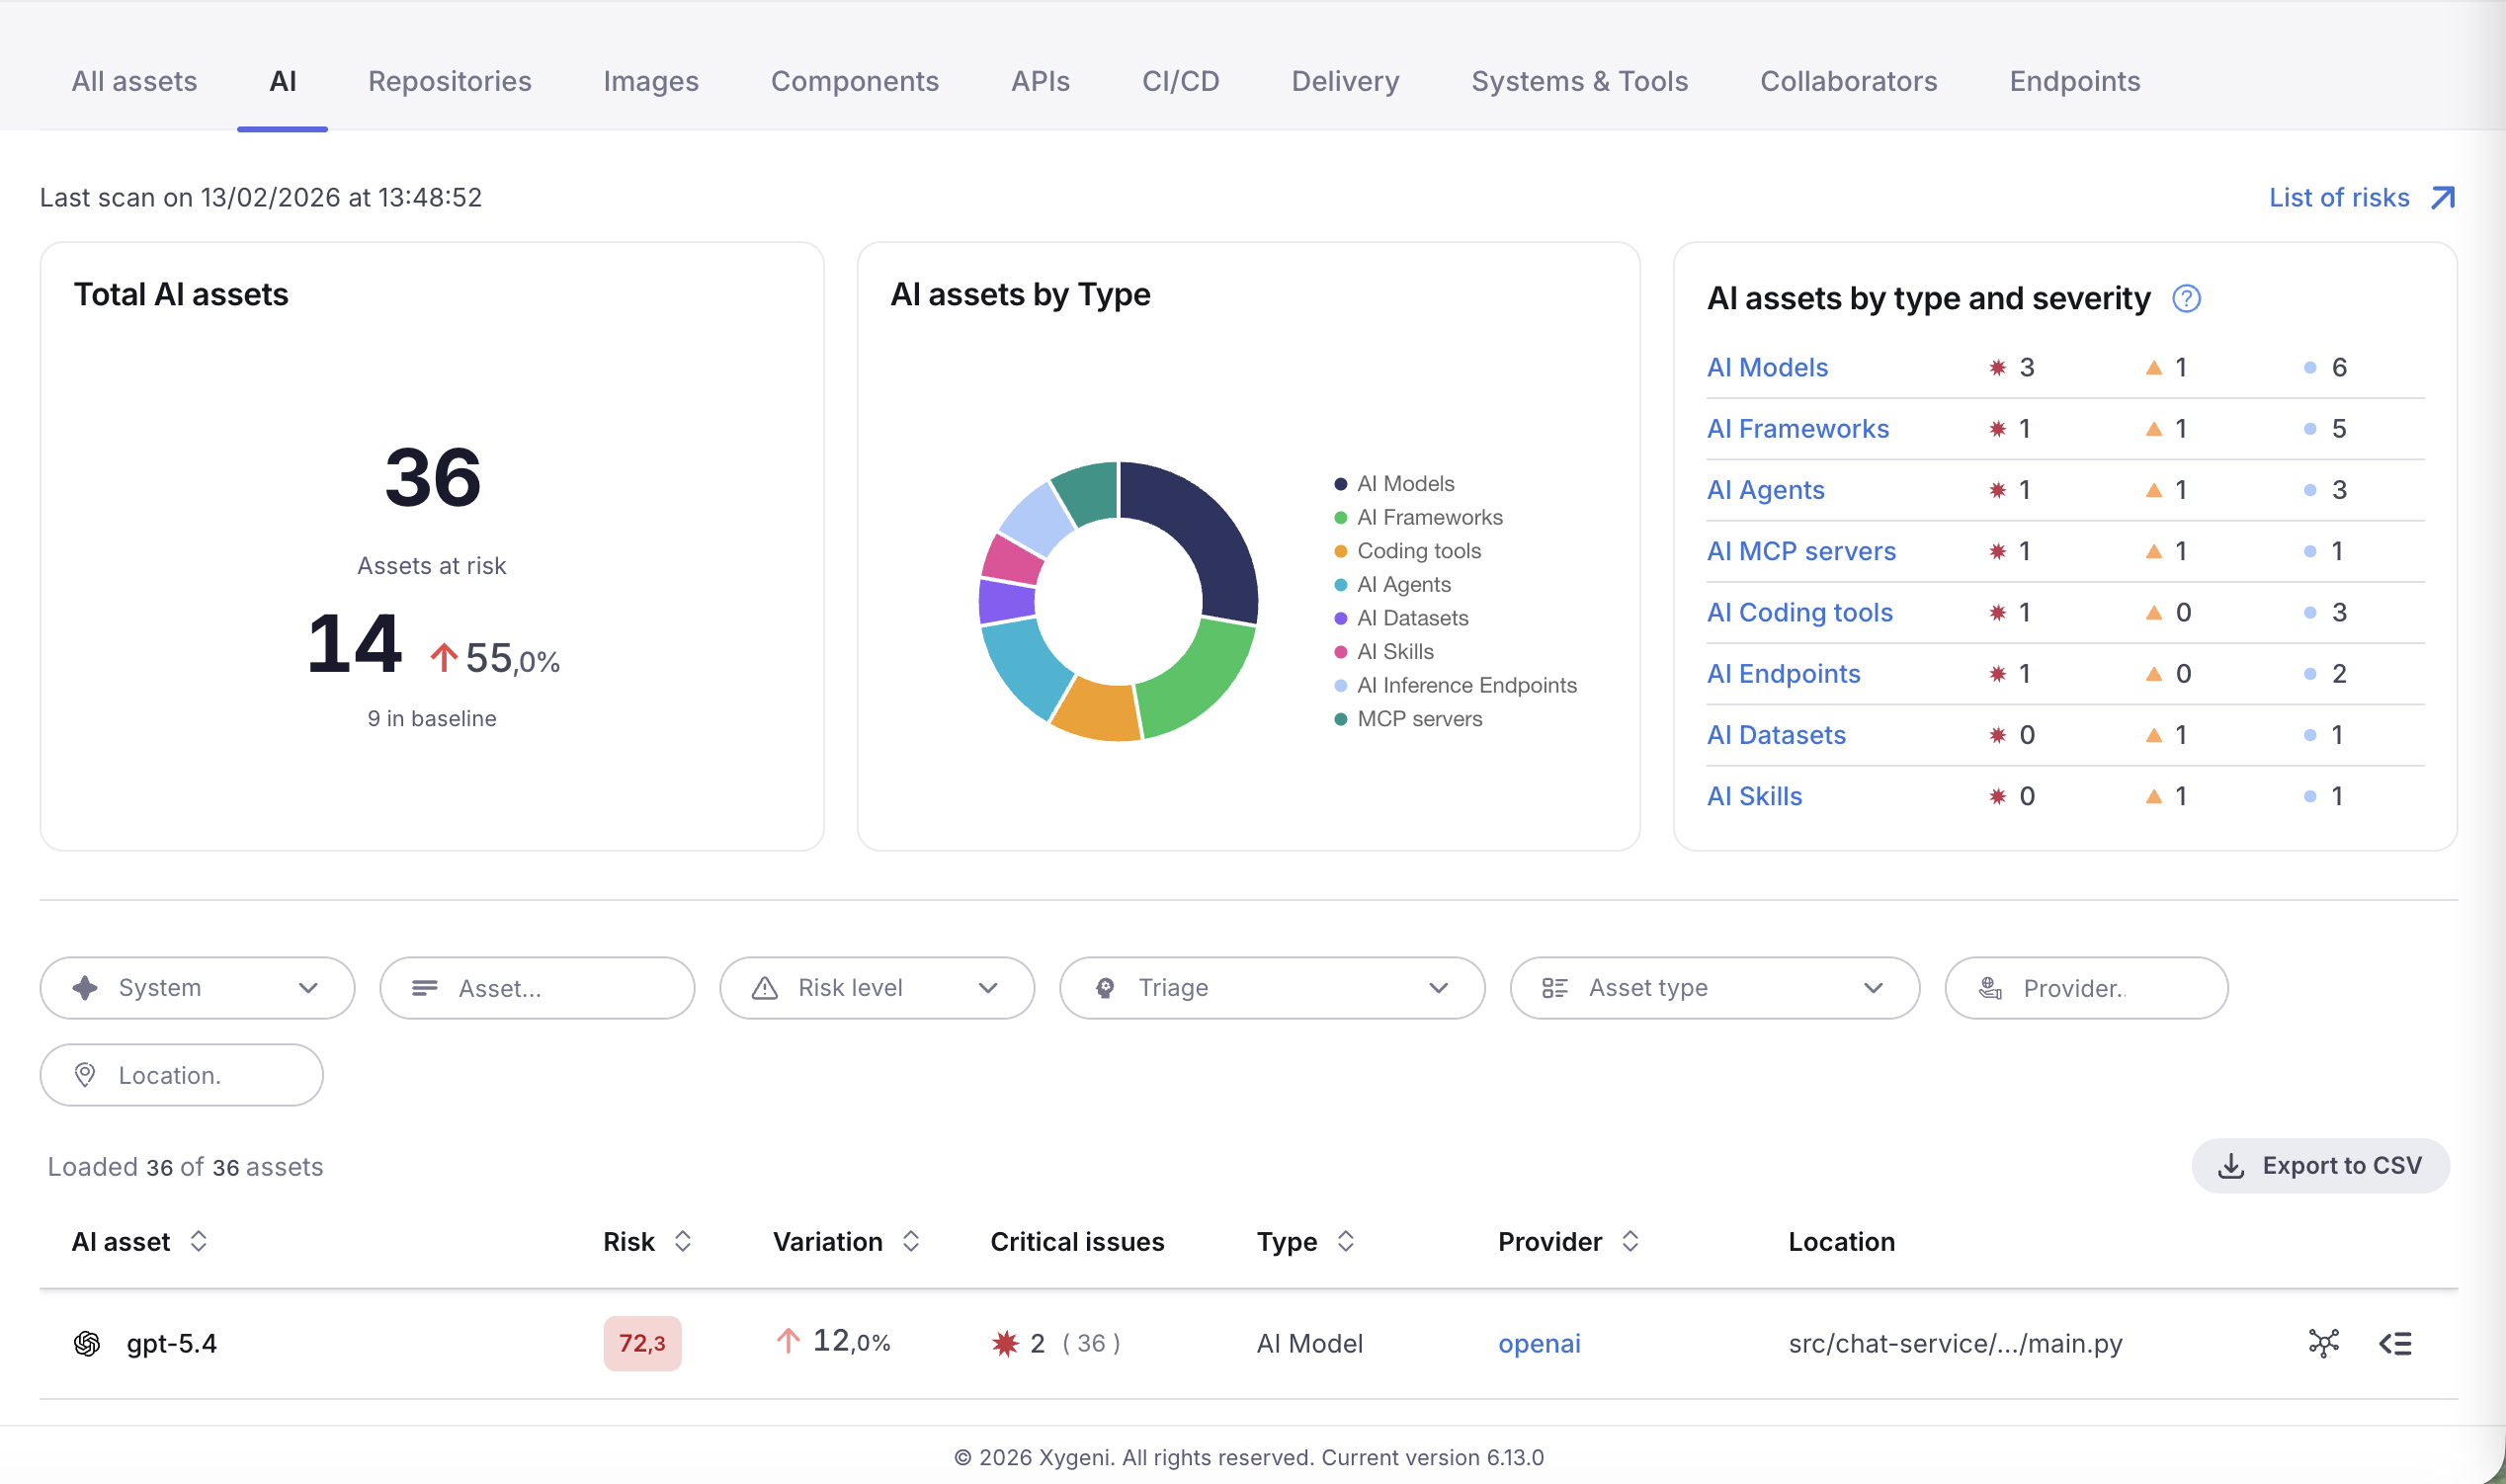Open the Repositories tab
Viewport: 2506px width, 1484px height.
[x=449, y=81]
